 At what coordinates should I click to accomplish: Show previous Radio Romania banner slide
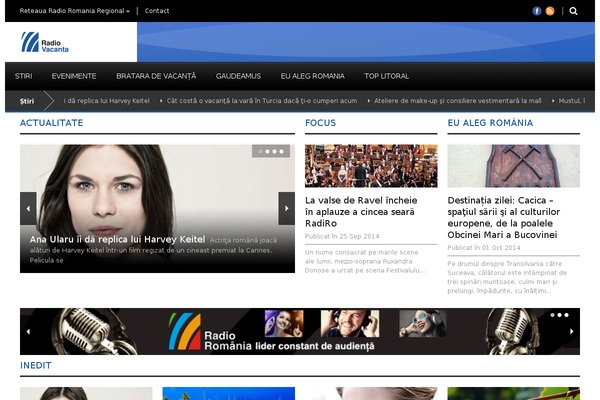click(x=28, y=331)
